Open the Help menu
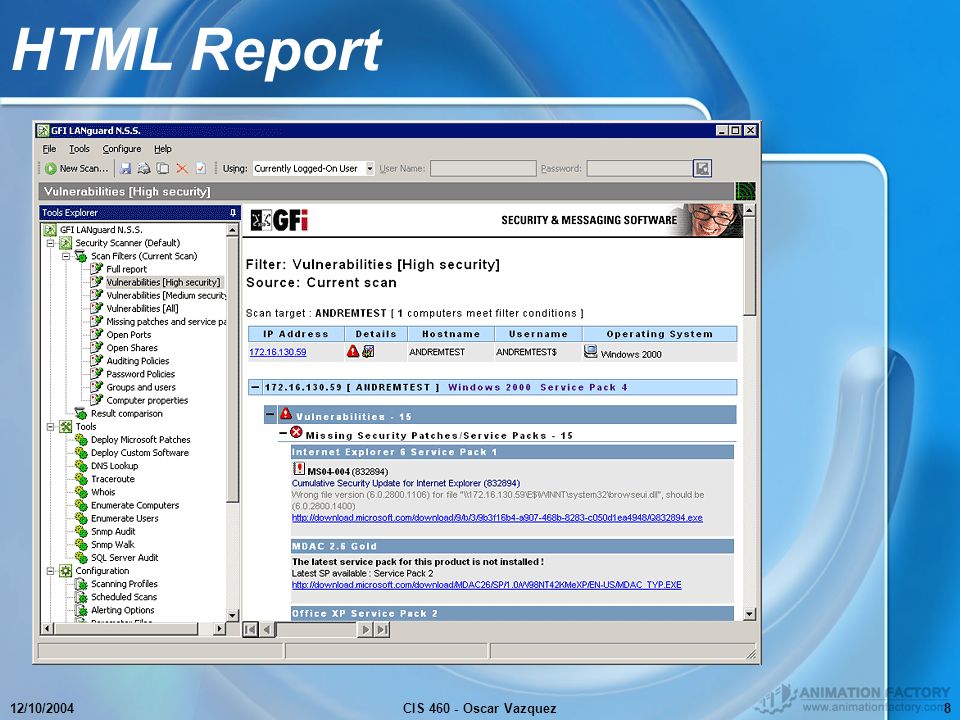This screenshot has width=960, height=720. [x=163, y=149]
